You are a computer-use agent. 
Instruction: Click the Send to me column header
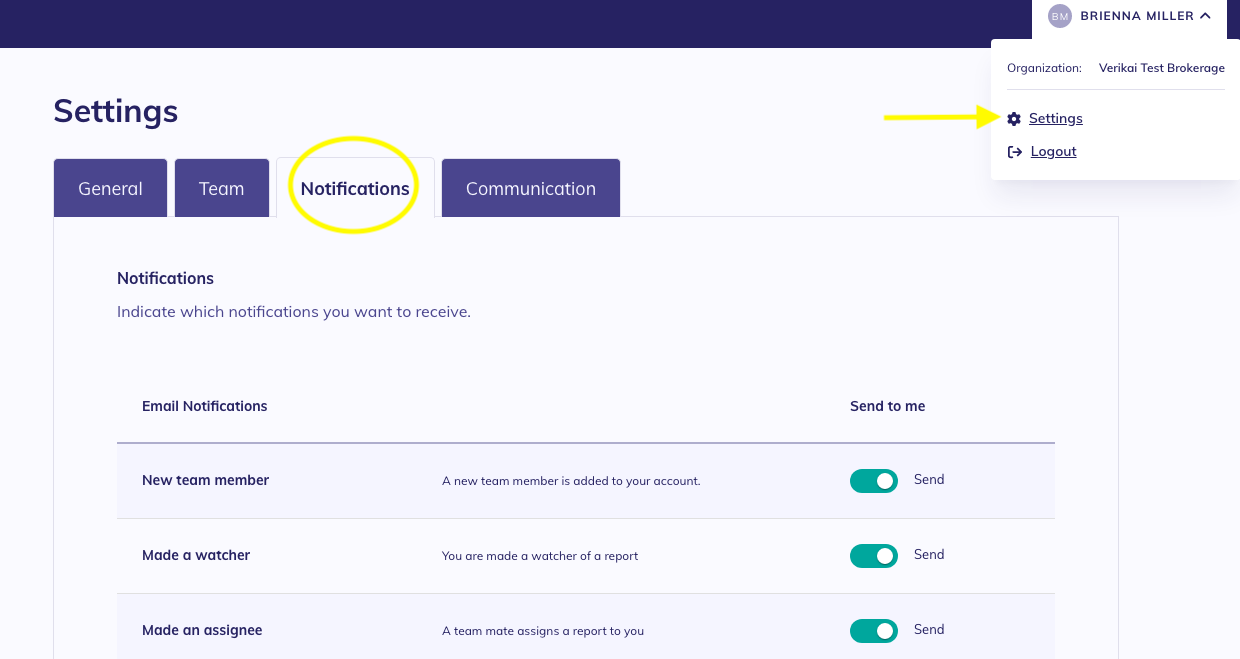point(887,406)
